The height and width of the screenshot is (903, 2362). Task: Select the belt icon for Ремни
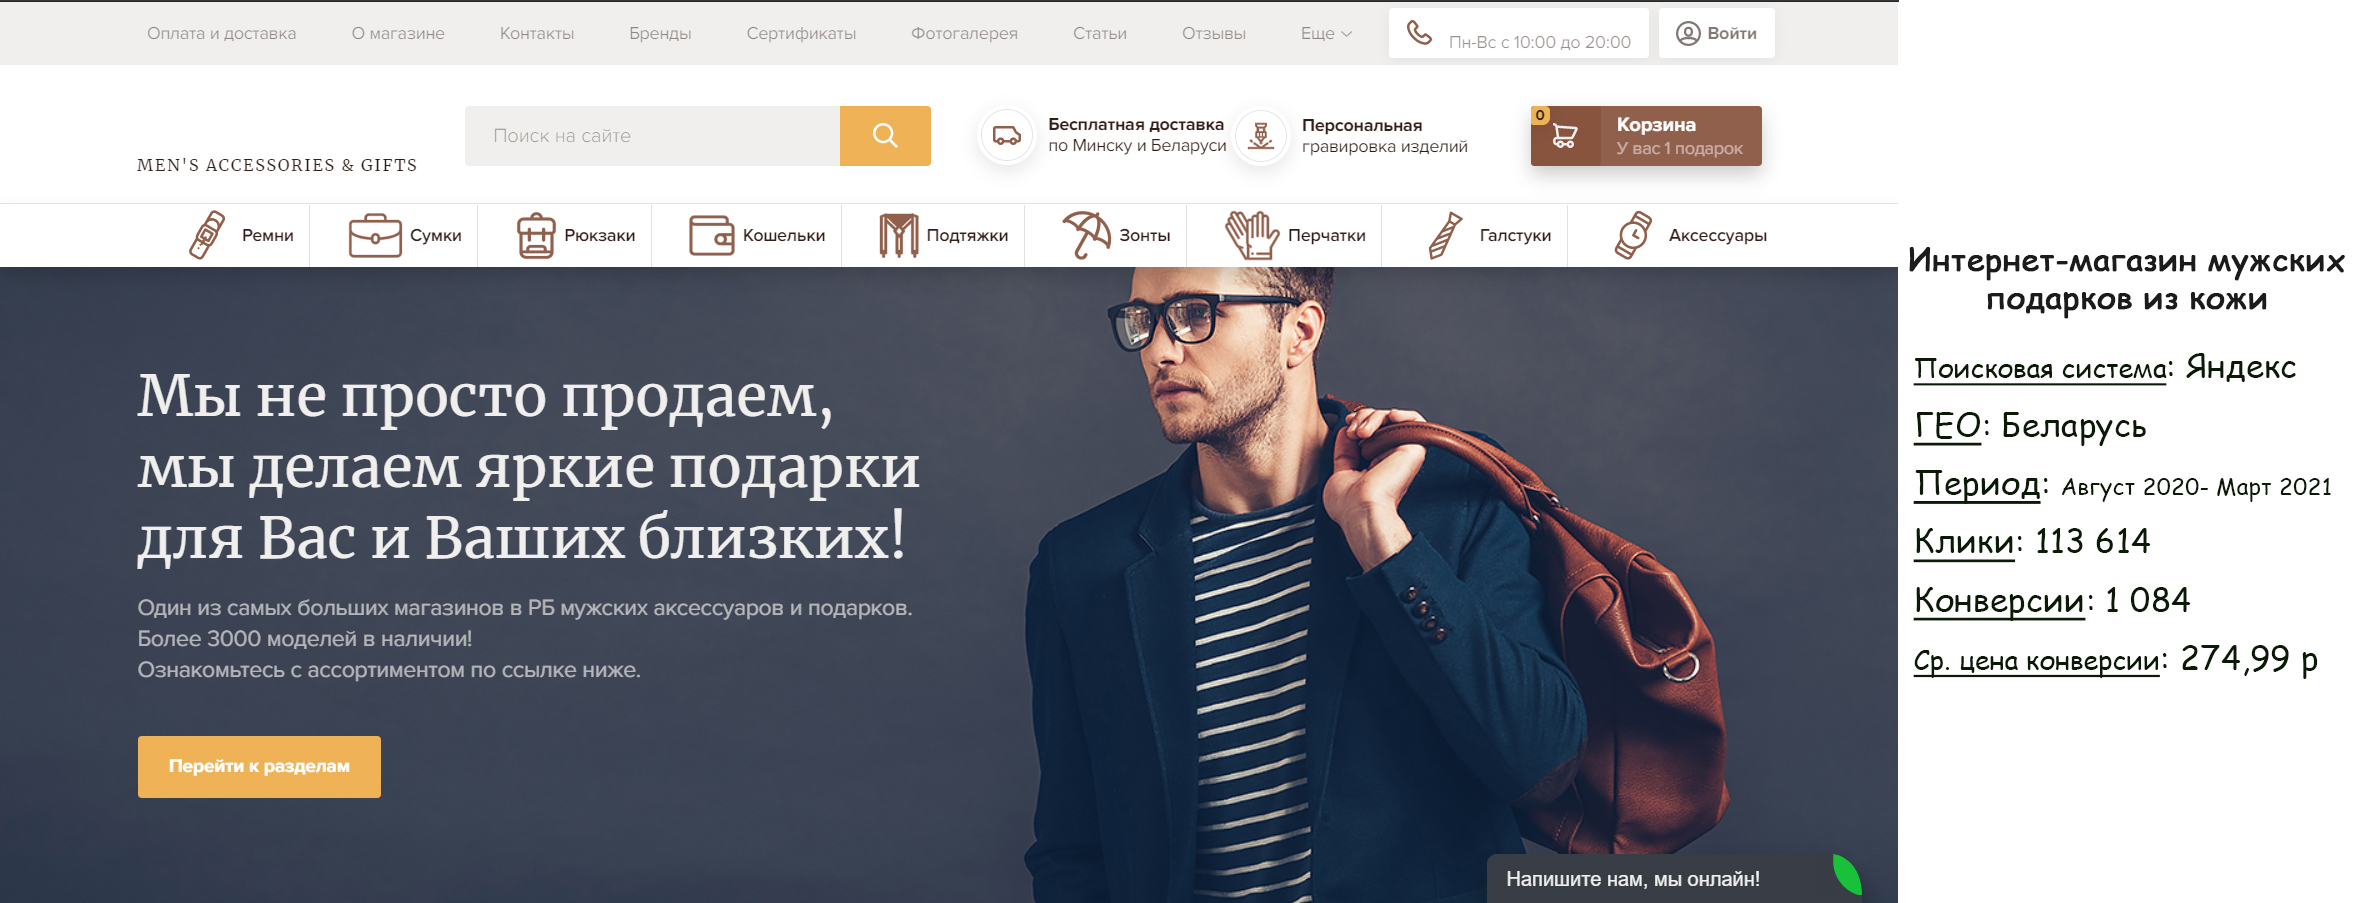tap(207, 235)
